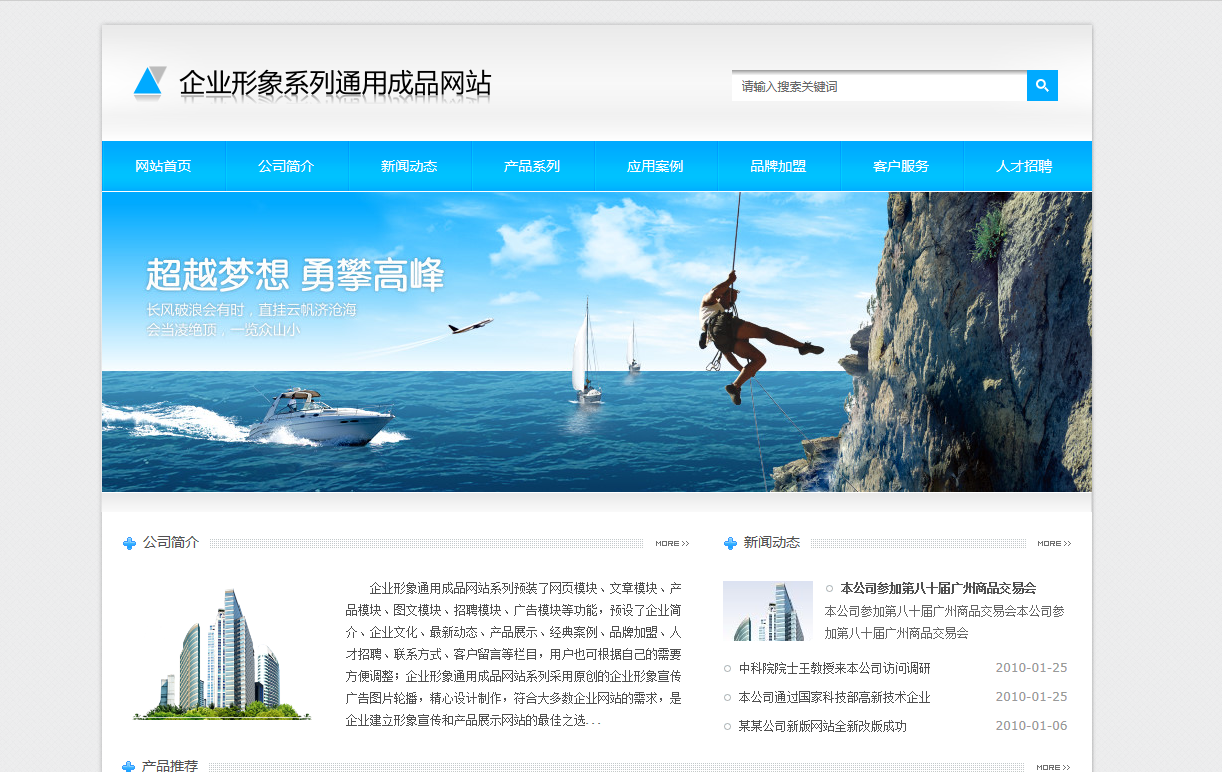Click the blue triangle site logo
The image size is (1222, 772).
pyautogui.click(x=149, y=82)
